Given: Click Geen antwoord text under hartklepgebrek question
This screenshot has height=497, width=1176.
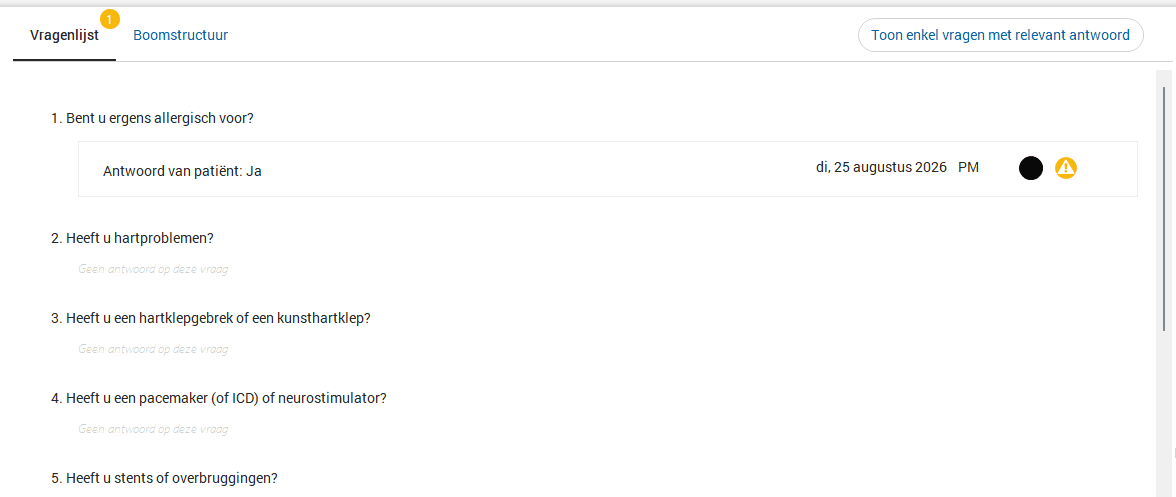Looking at the screenshot, I should coord(153,349).
